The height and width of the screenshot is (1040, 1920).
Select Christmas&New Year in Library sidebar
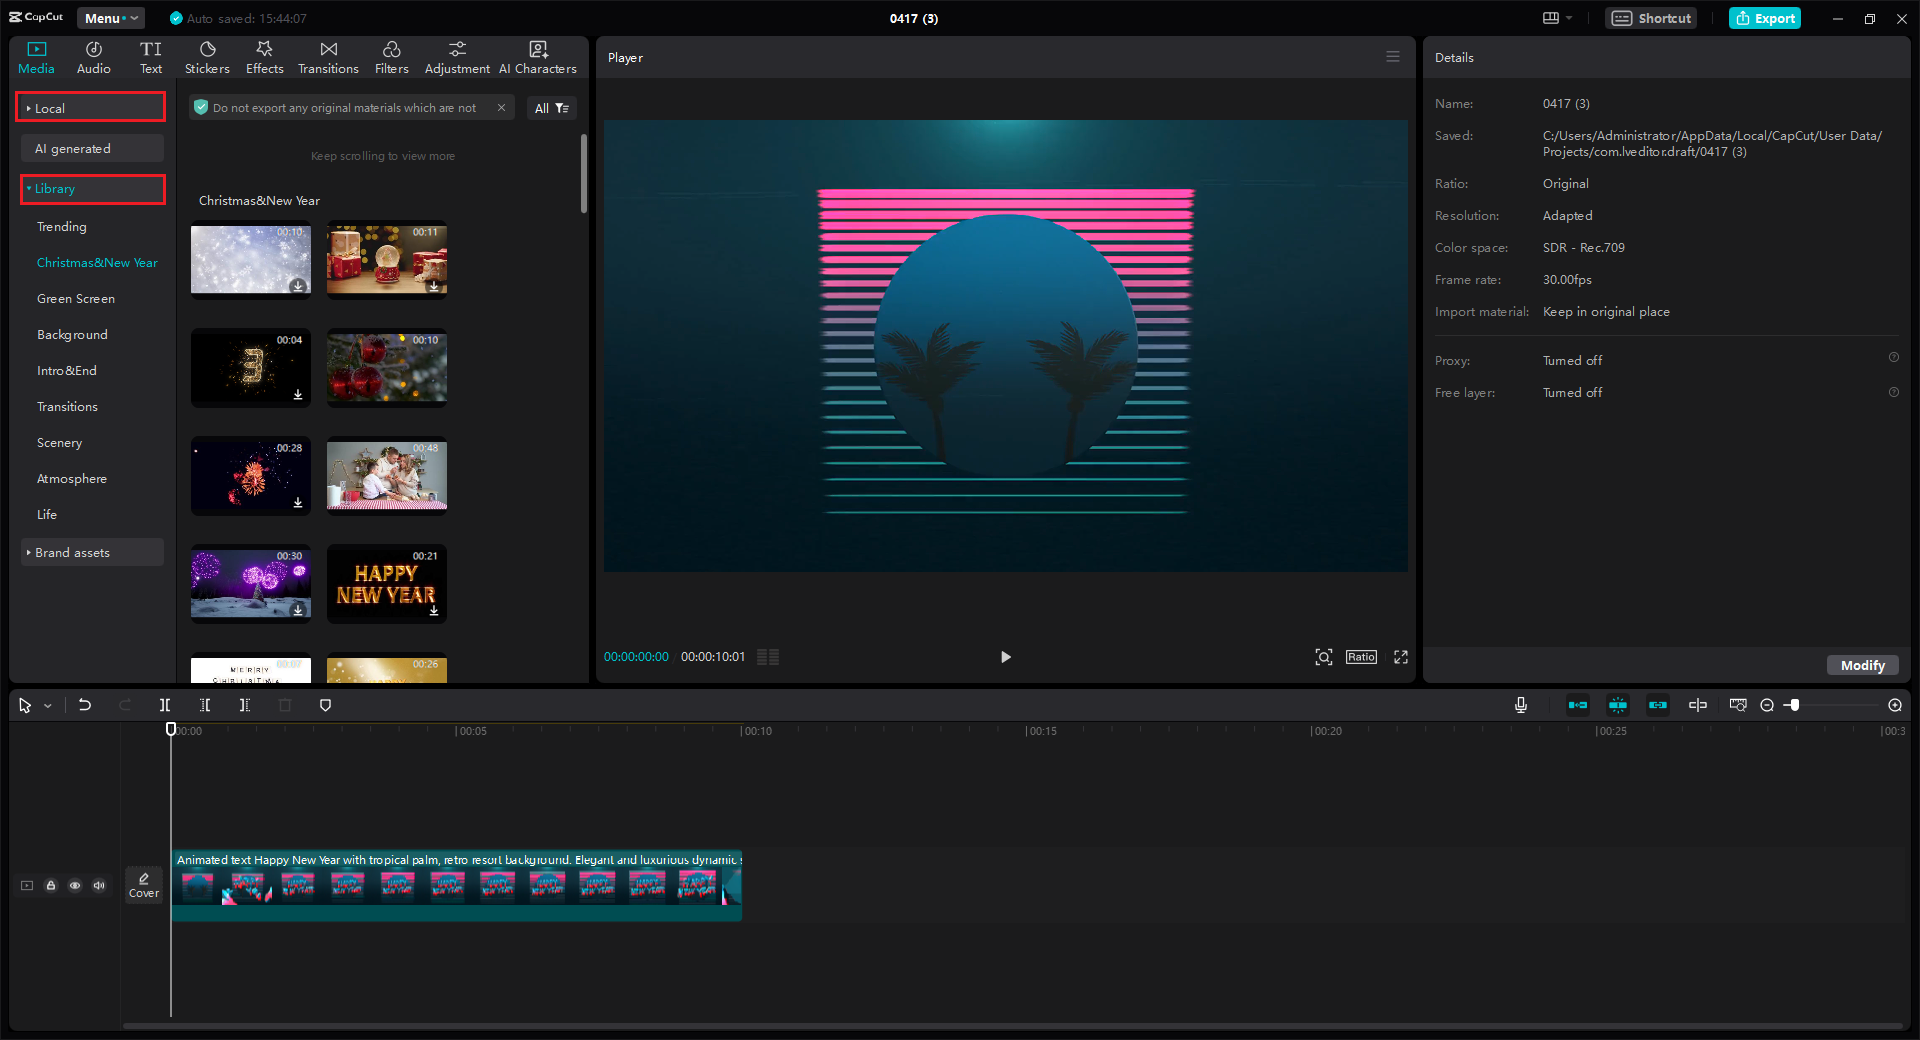pyautogui.click(x=96, y=262)
